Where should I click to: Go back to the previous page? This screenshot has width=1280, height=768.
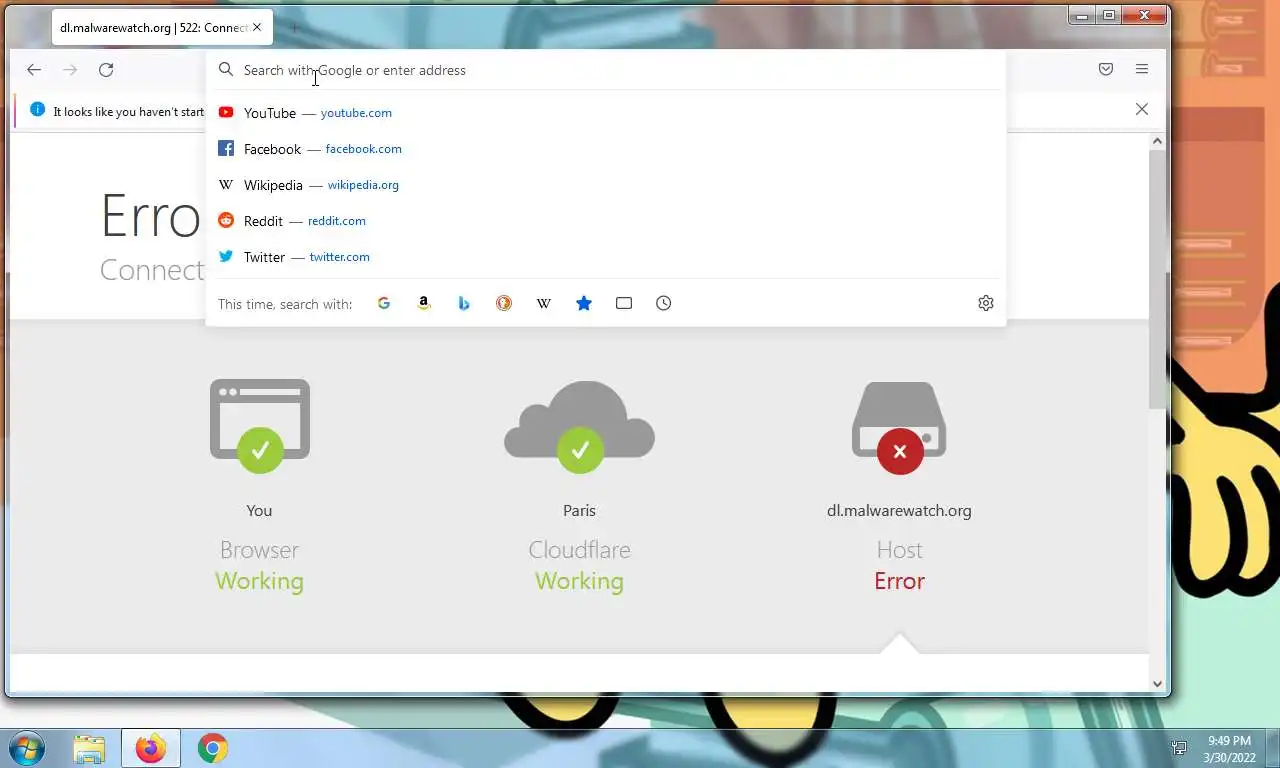(x=34, y=70)
